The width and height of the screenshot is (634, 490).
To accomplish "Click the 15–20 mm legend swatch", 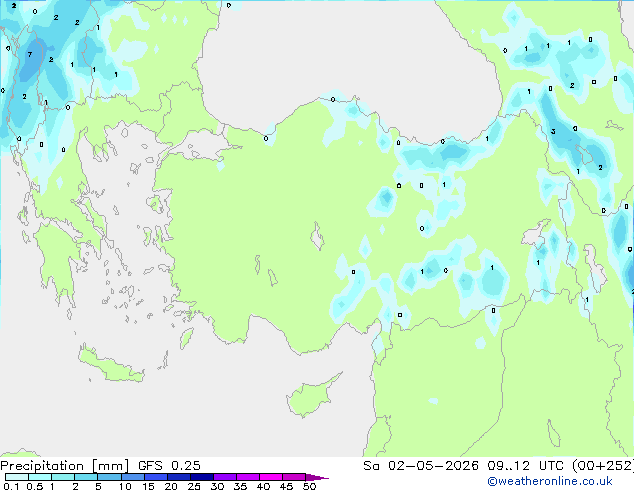I will (x=155, y=477).
